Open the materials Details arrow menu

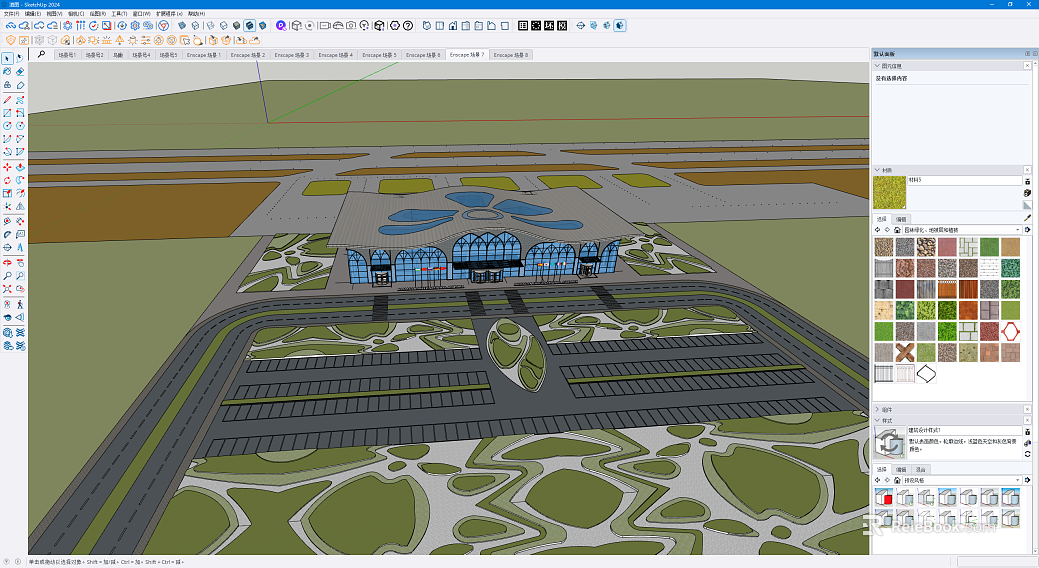click(1028, 230)
